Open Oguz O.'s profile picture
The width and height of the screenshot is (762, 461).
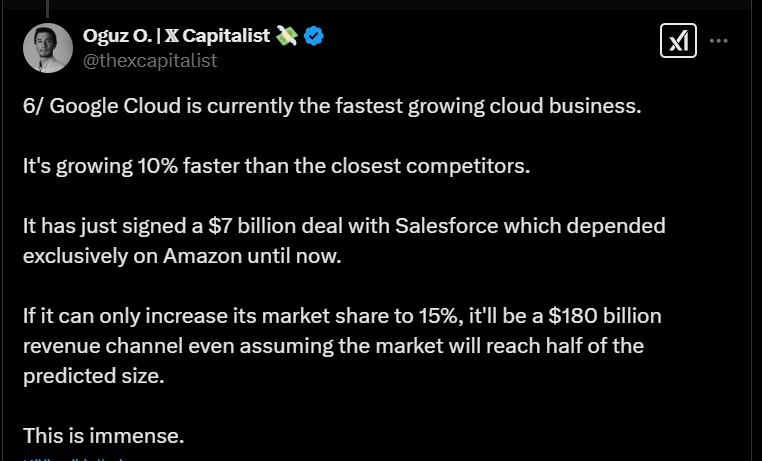[x=48, y=48]
